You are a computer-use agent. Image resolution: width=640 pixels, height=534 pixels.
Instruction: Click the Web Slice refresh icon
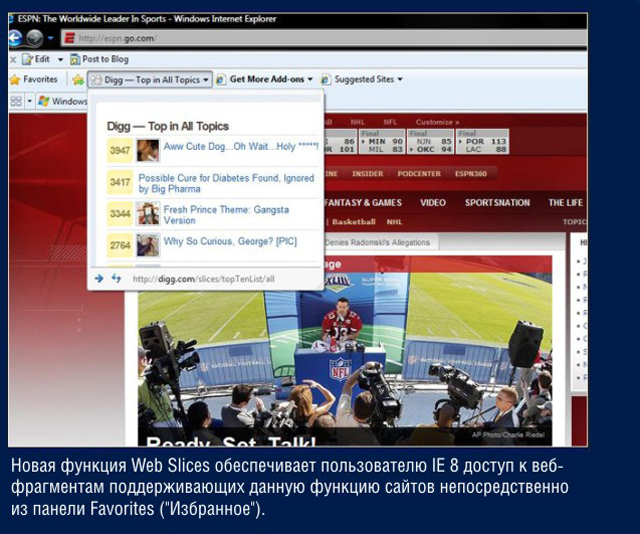pyautogui.click(x=116, y=278)
